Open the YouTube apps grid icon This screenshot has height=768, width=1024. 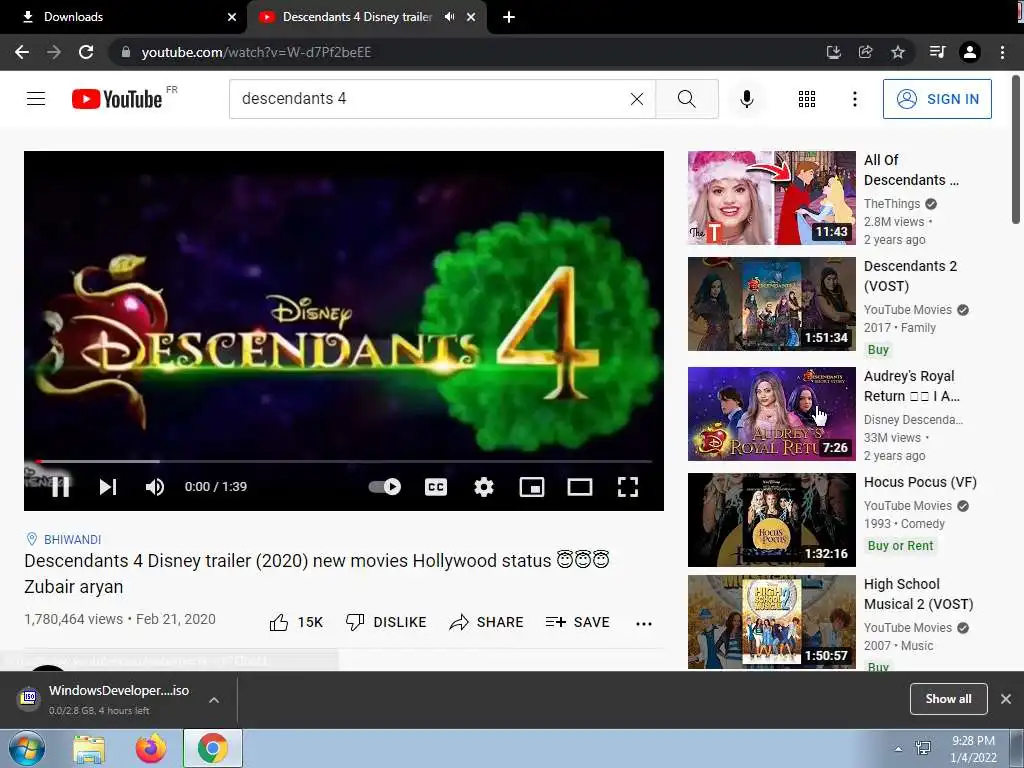pos(807,99)
